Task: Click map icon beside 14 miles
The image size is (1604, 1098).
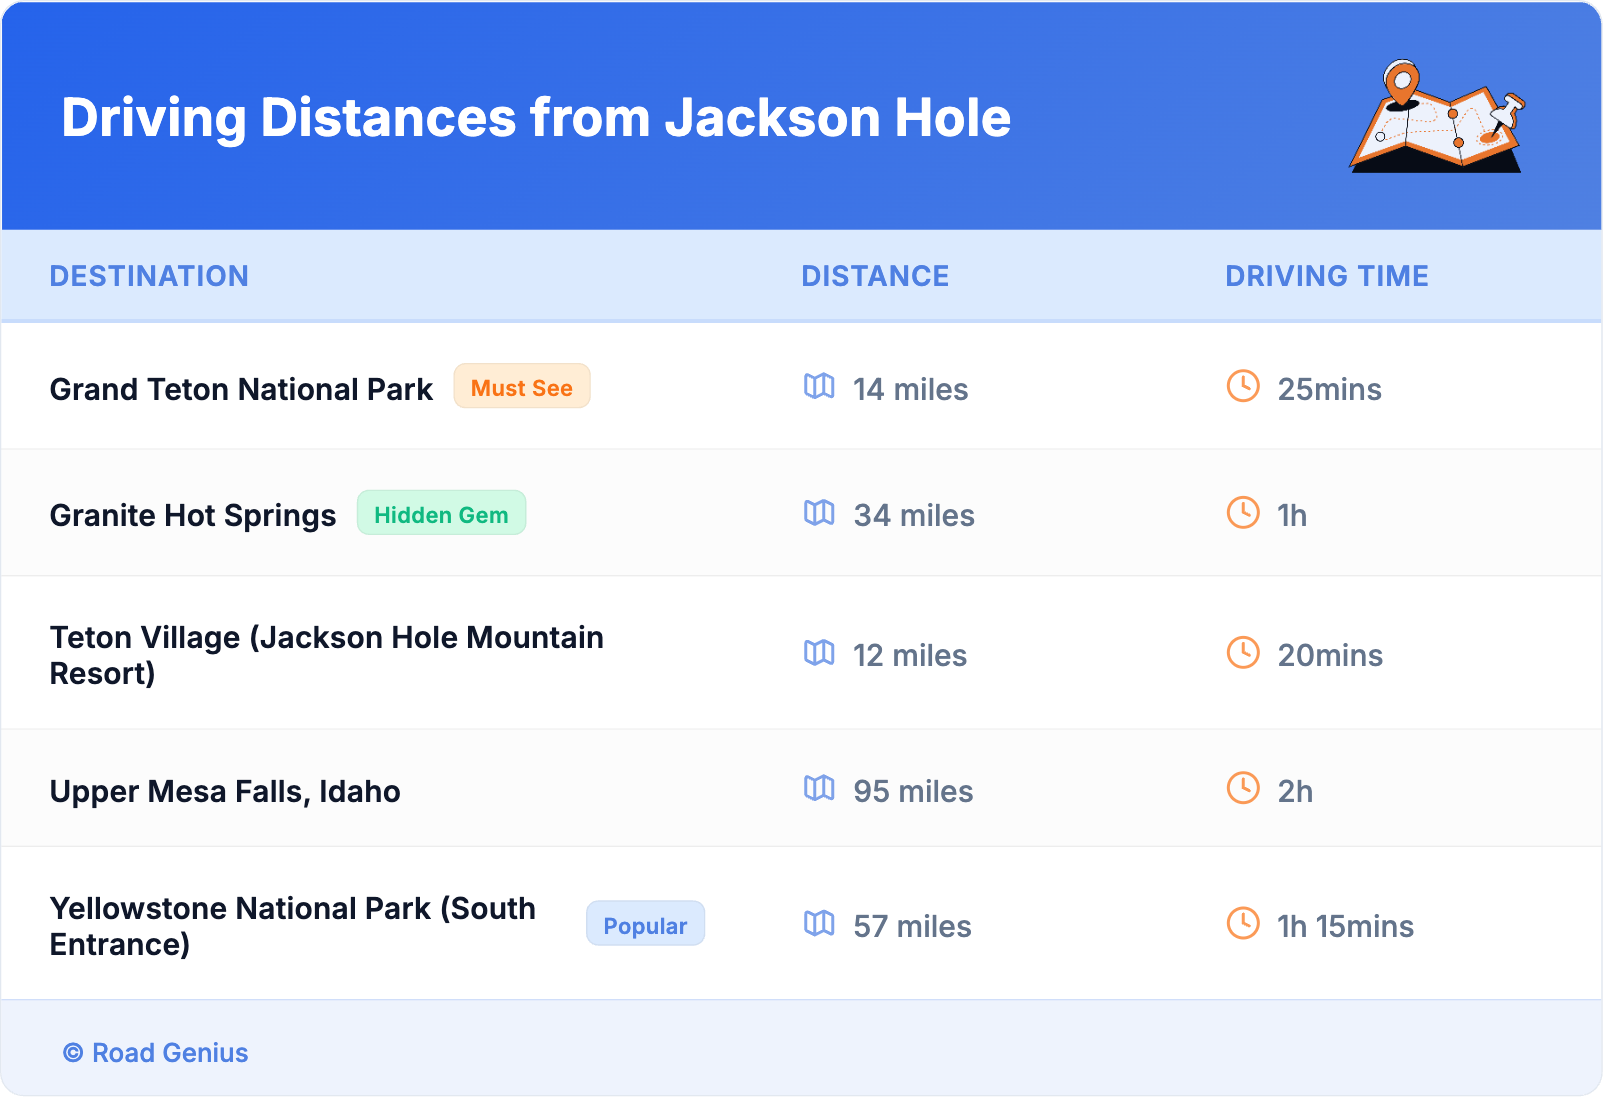Action: [819, 387]
